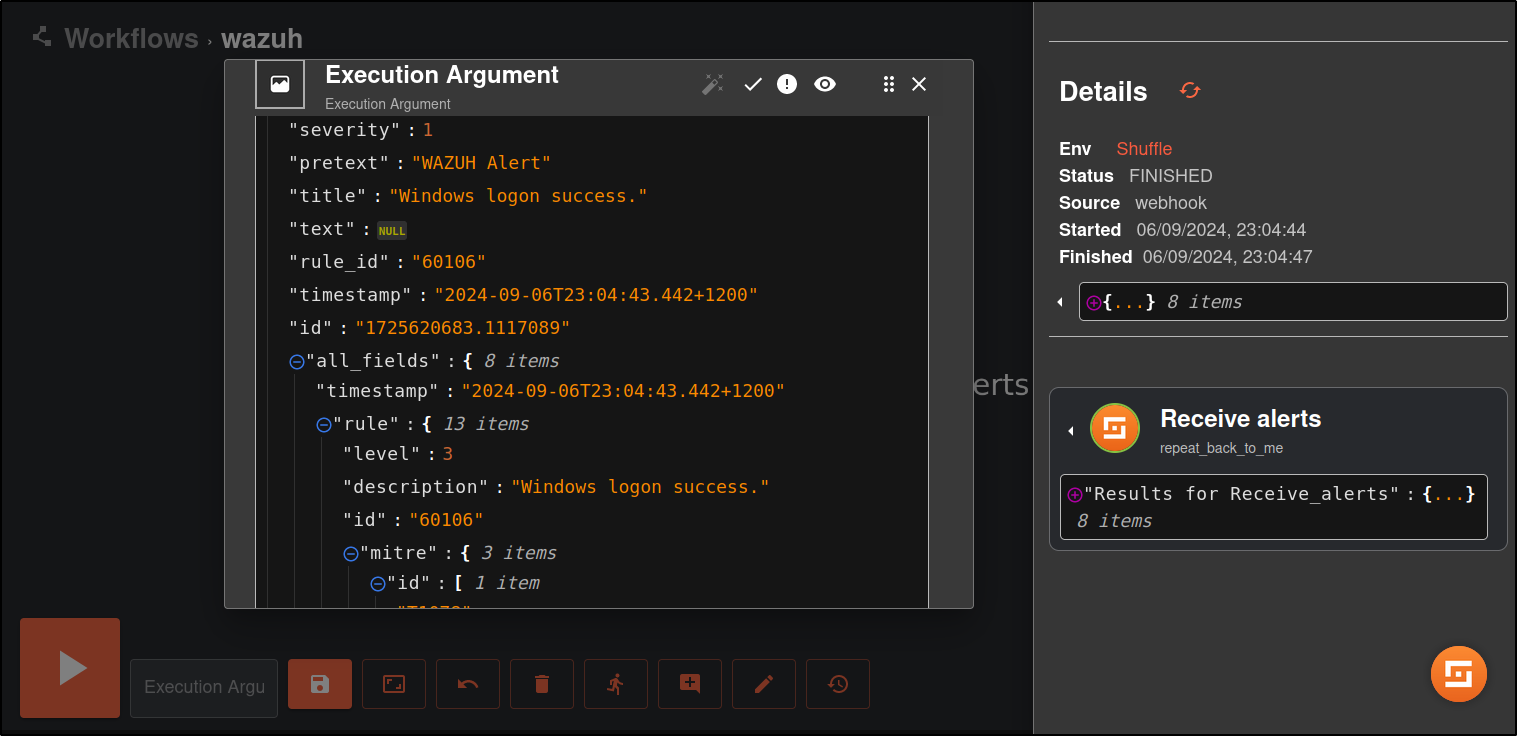Click the "WAZUH Alert" pretext value
The height and width of the screenshot is (736, 1517).
481,163
